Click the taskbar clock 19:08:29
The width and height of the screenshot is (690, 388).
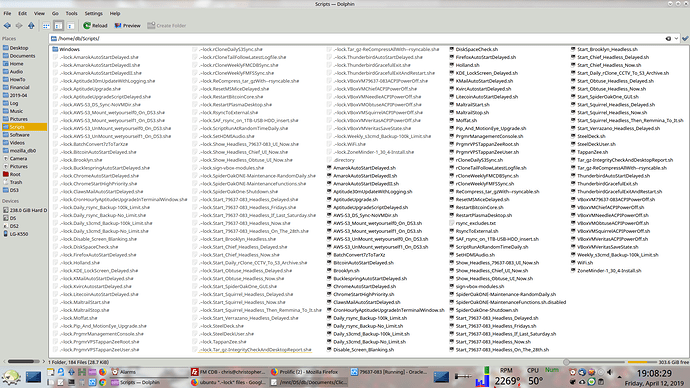[x=654, y=373]
